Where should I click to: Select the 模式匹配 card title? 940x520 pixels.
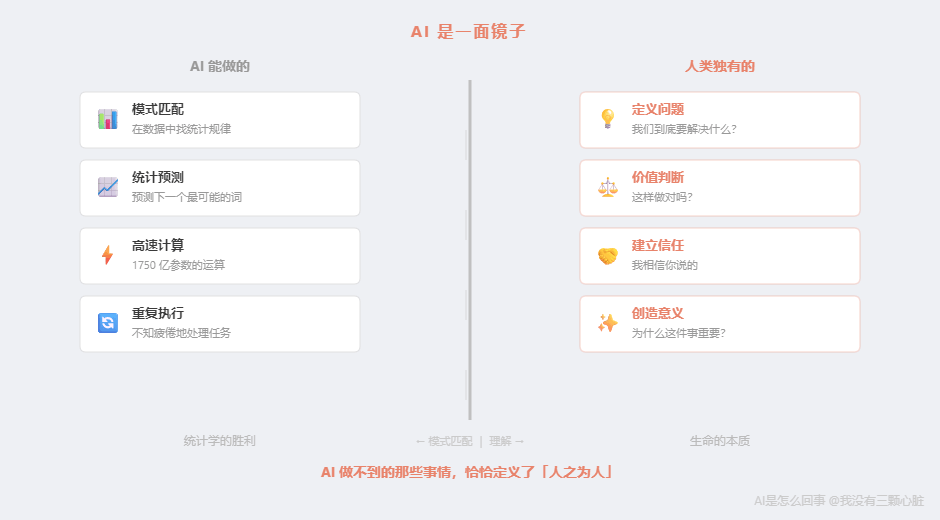coord(158,109)
